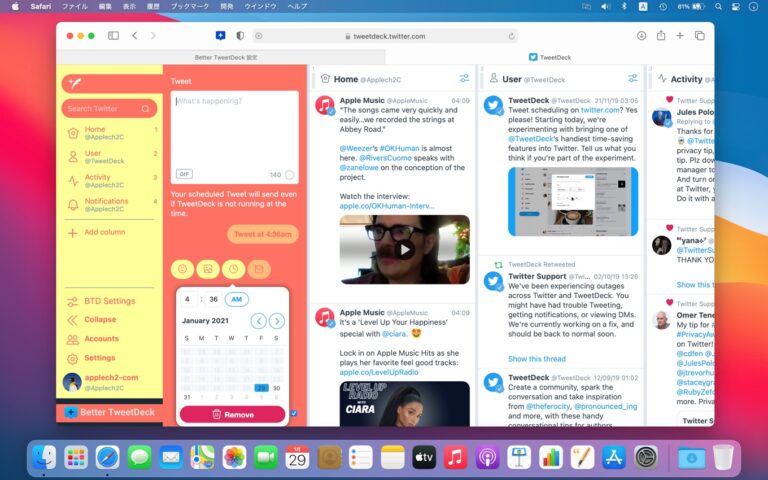Click the new Tweet feather button
This screenshot has height=480, width=768.
click(112, 83)
